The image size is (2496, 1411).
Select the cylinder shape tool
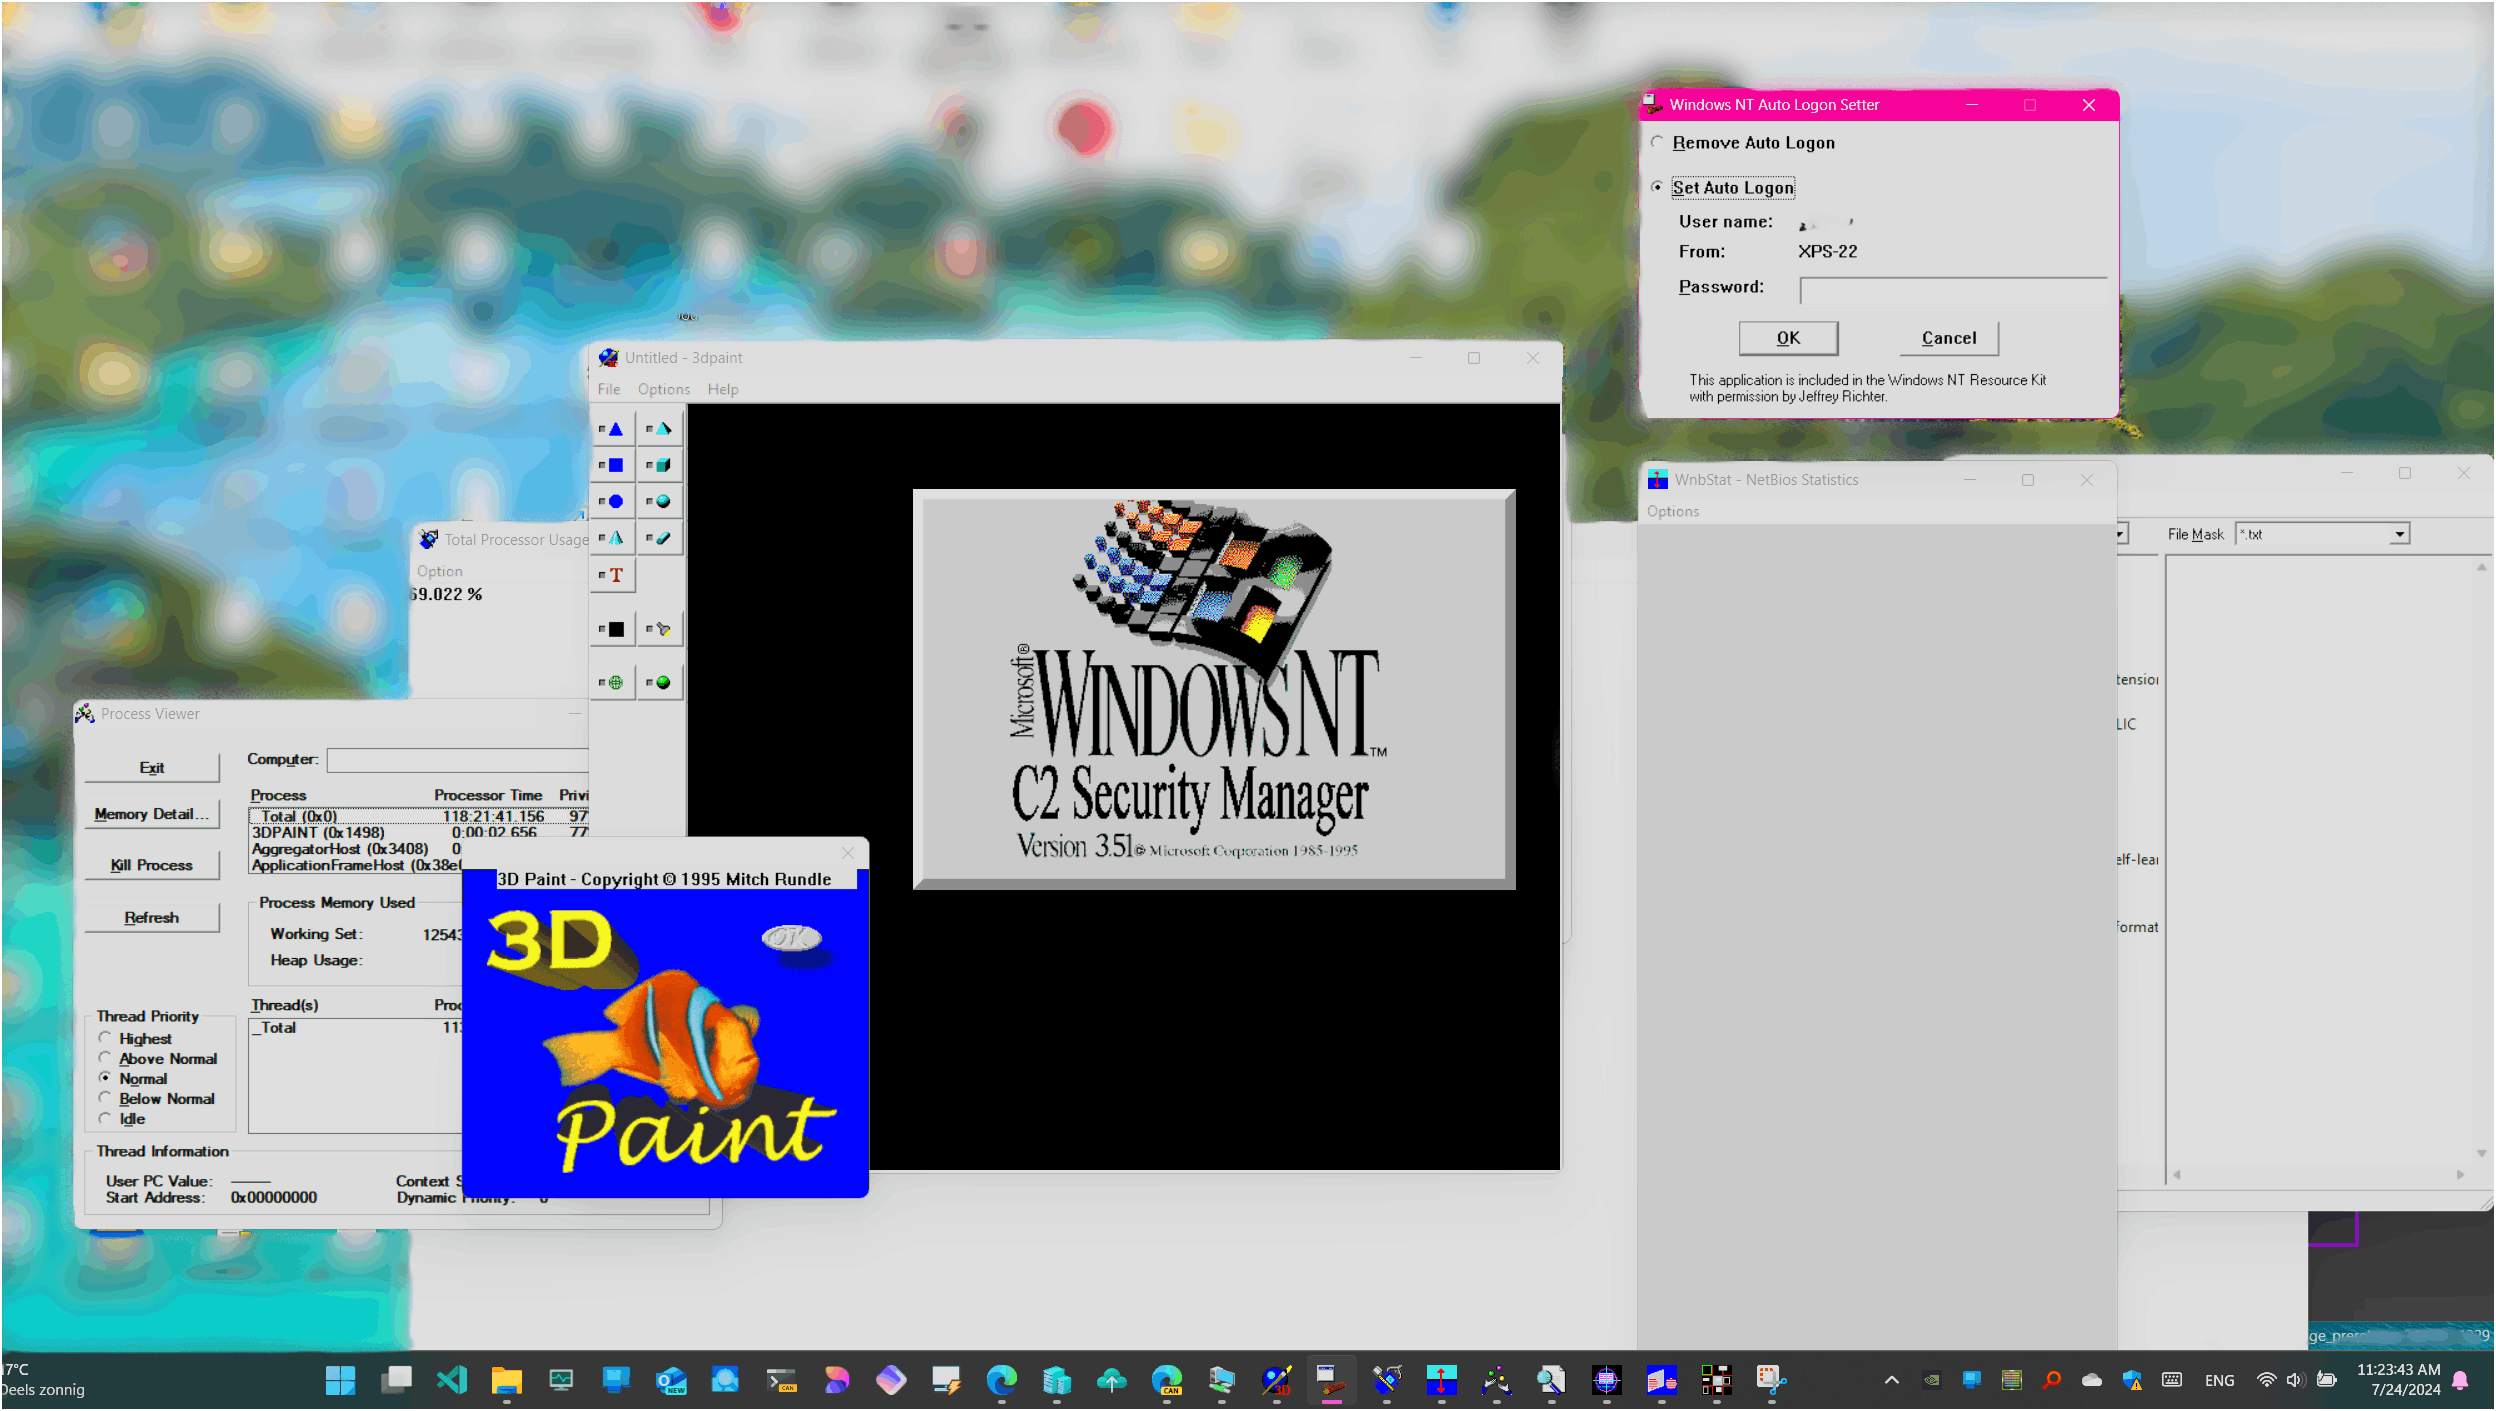coord(660,539)
